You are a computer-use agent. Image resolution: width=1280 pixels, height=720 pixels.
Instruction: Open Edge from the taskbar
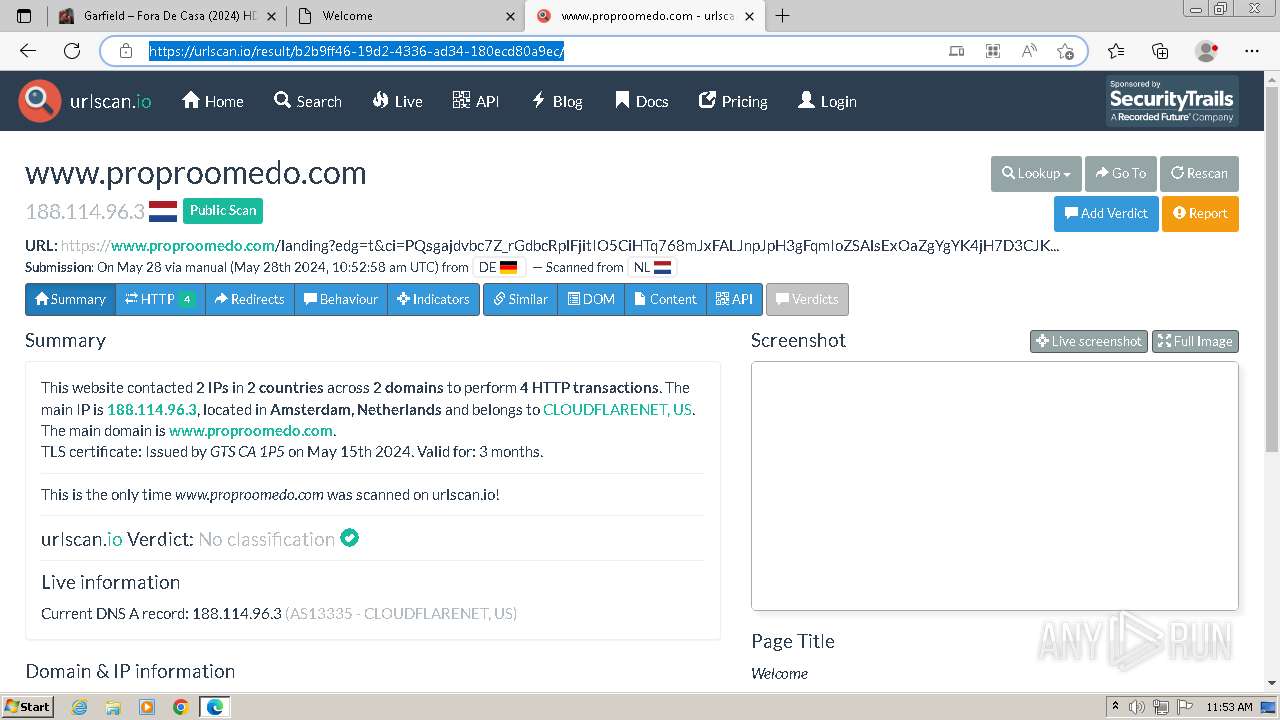(215, 707)
